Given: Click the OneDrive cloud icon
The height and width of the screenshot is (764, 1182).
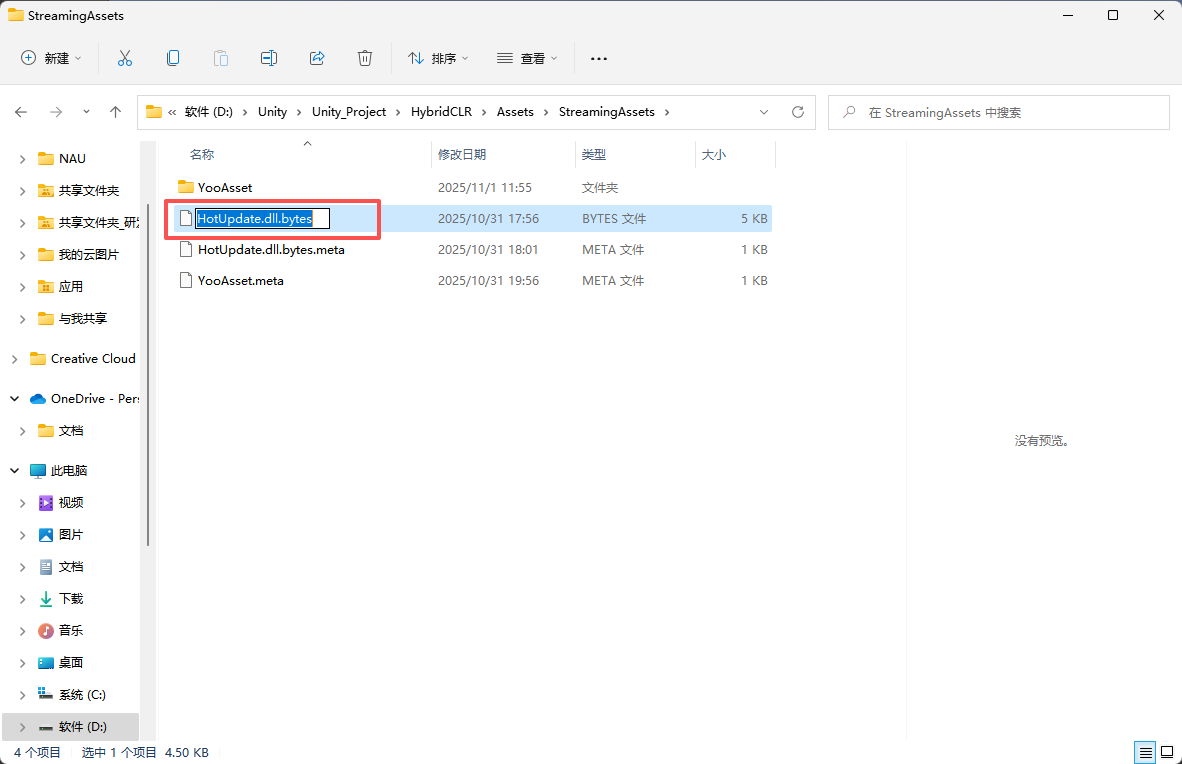Looking at the screenshot, I should pyautogui.click(x=38, y=399).
